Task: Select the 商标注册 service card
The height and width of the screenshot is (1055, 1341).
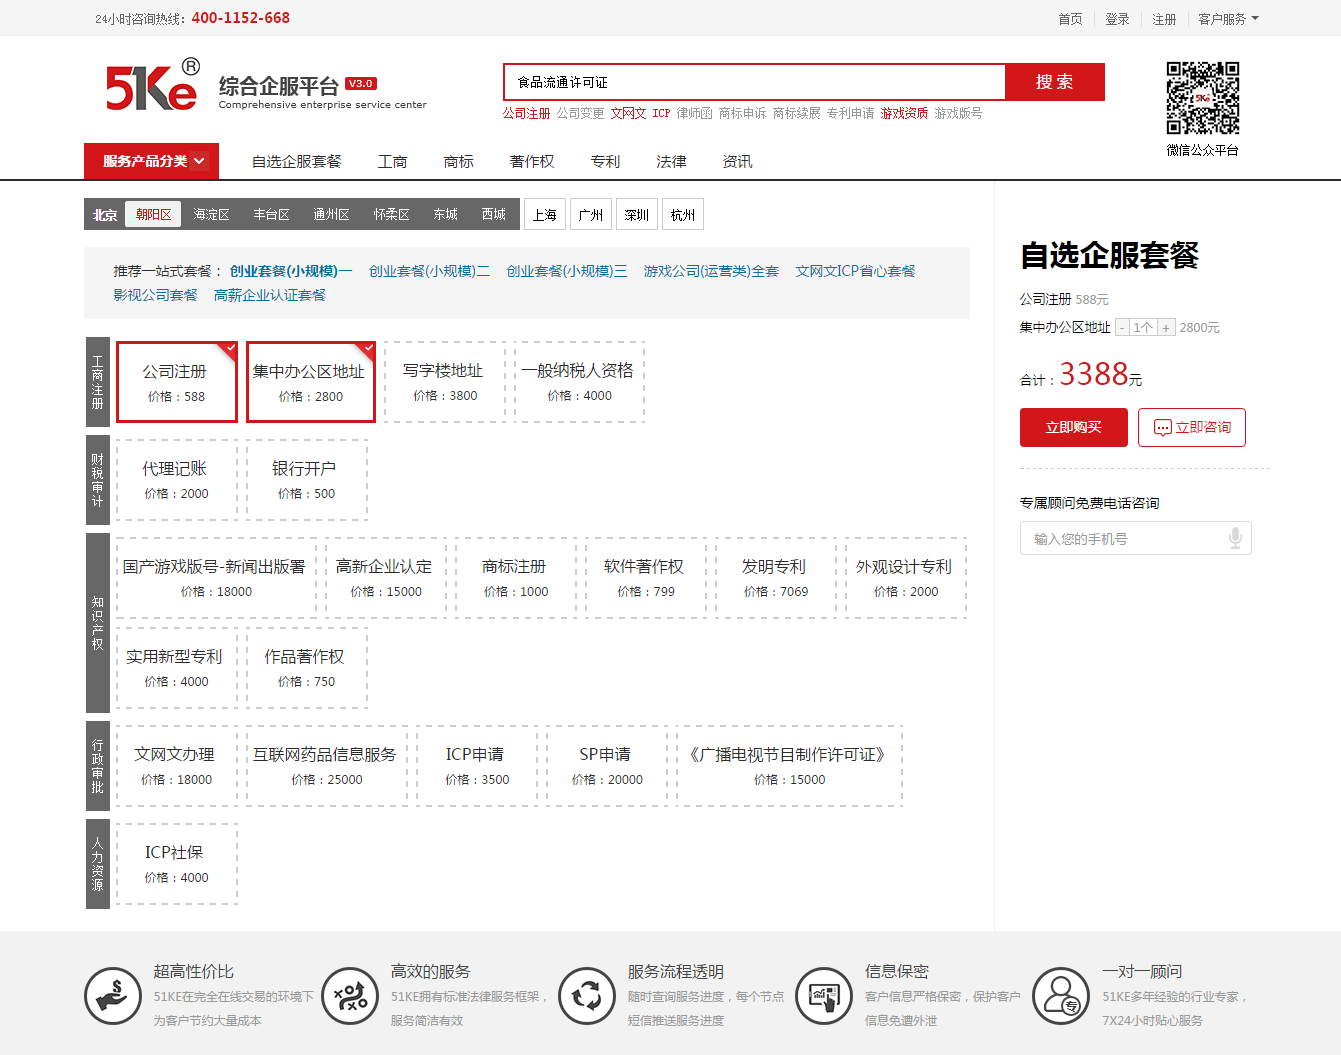Action: coord(516,578)
